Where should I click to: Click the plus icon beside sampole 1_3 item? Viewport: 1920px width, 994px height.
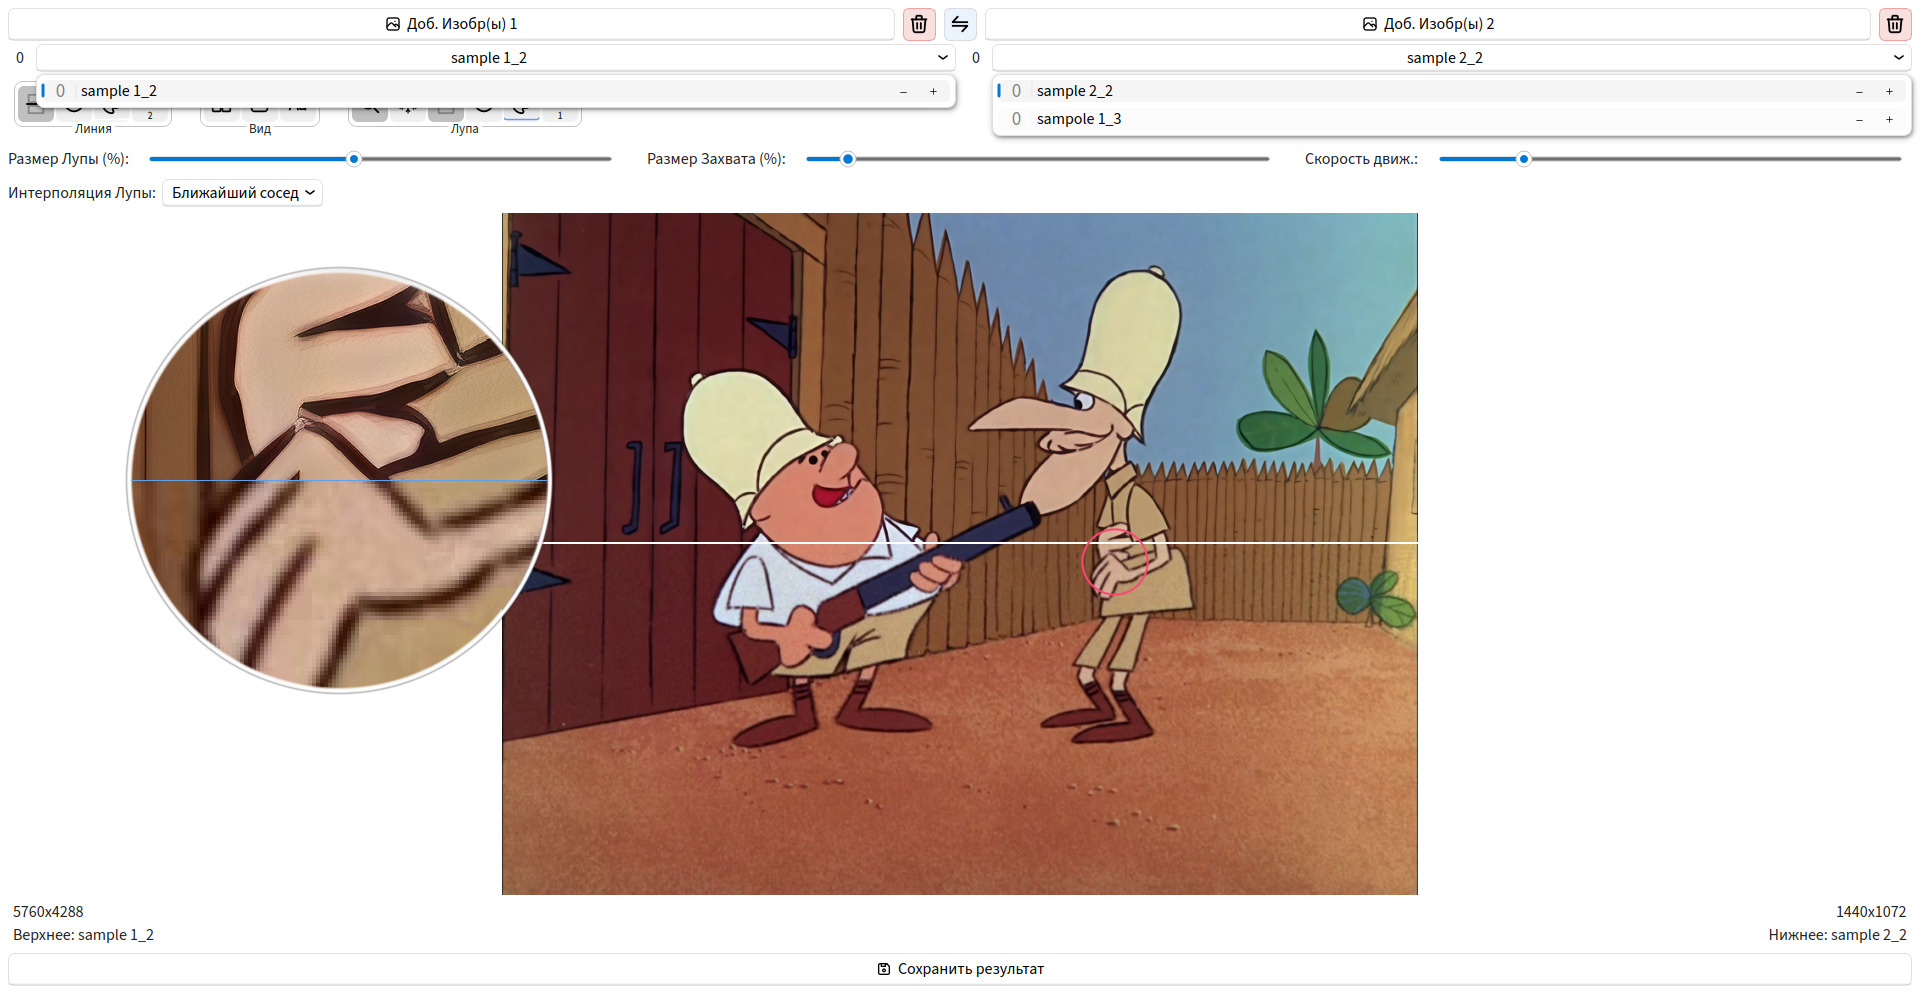tap(1889, 119)
